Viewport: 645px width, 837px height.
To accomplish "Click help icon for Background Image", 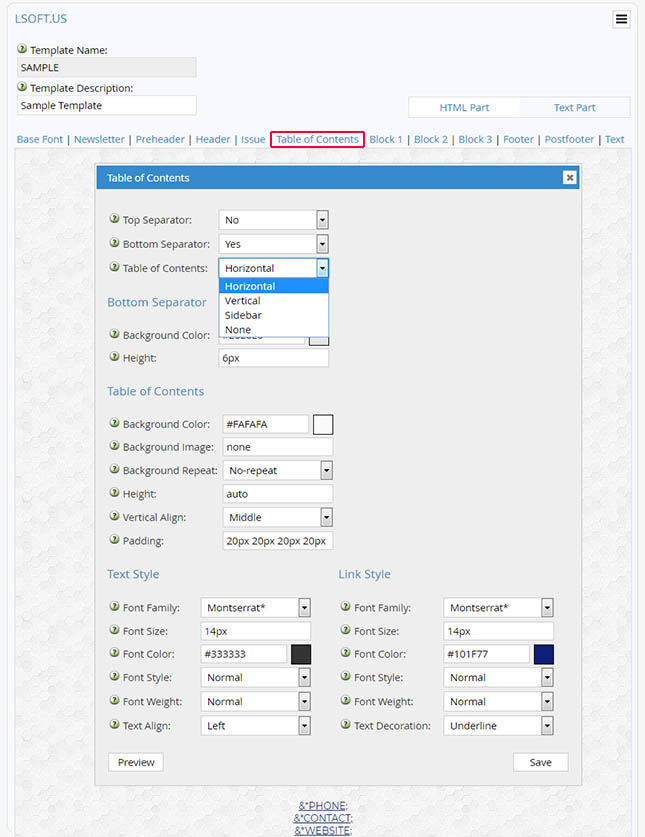I will [x=114, y=446].
